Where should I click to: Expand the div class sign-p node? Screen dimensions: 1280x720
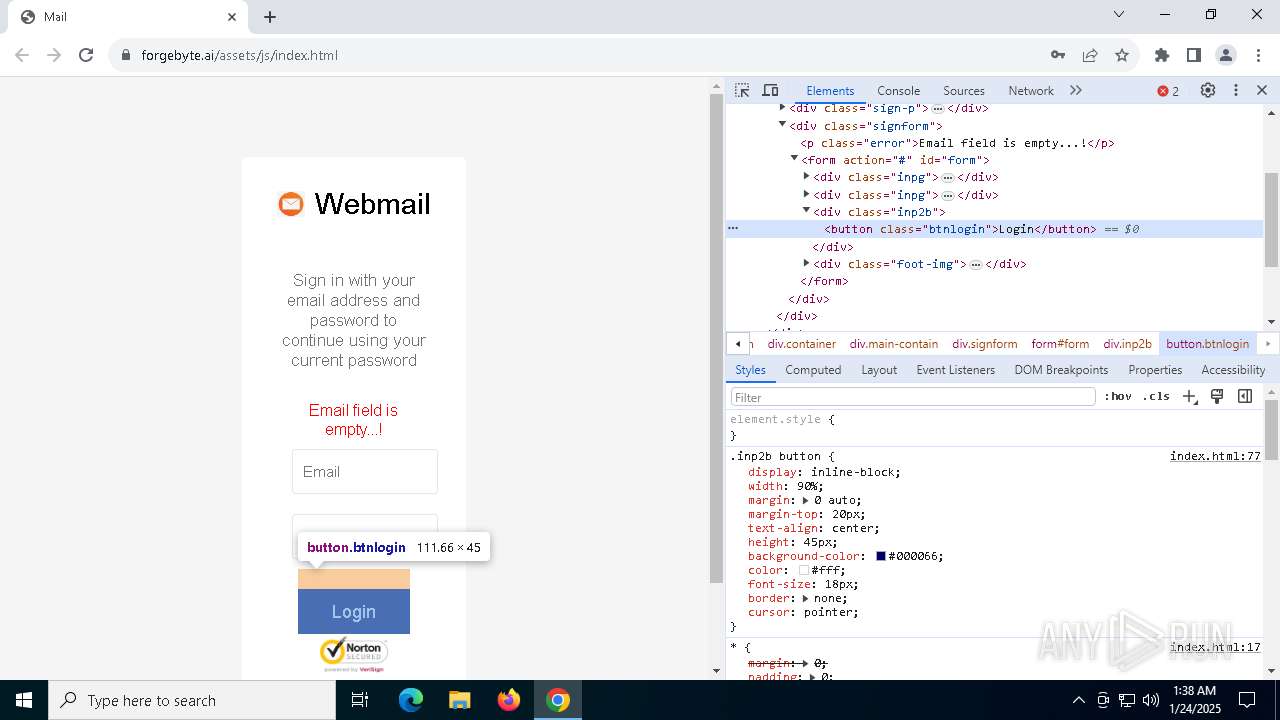(x=783, y=108)
